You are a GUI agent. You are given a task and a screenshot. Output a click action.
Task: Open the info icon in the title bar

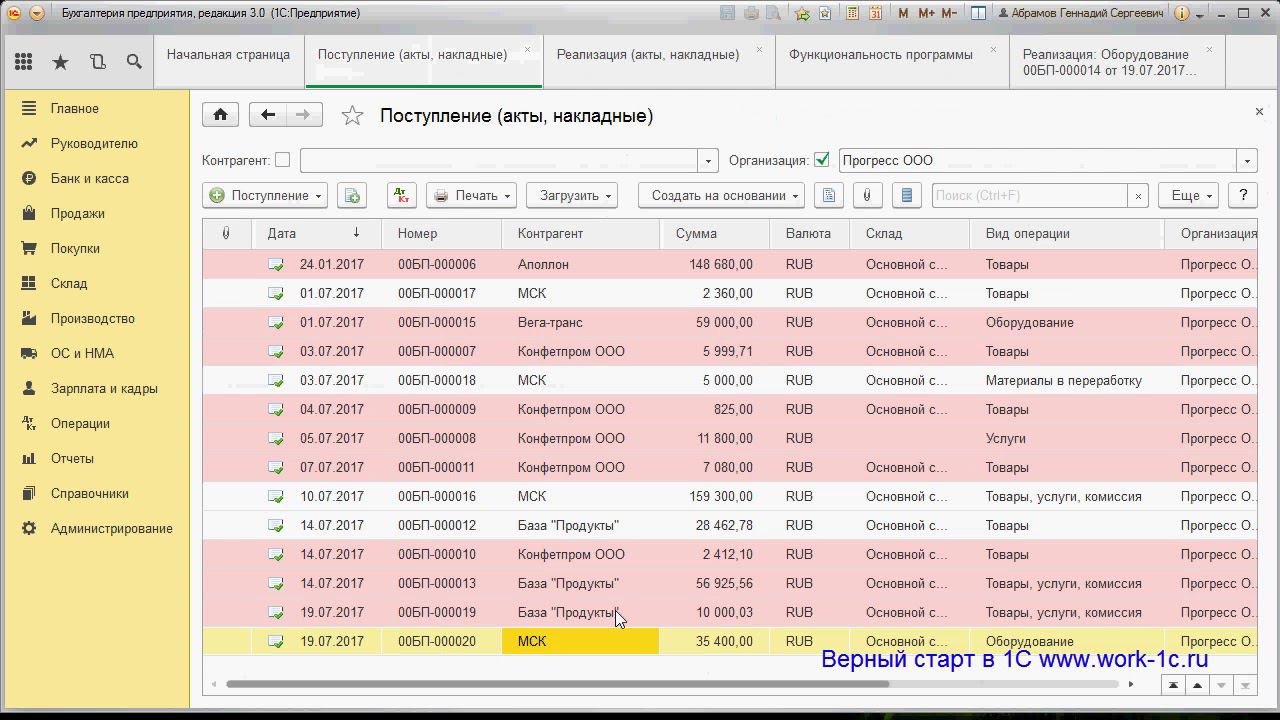pyautogui.click(x=1183, y=13)
